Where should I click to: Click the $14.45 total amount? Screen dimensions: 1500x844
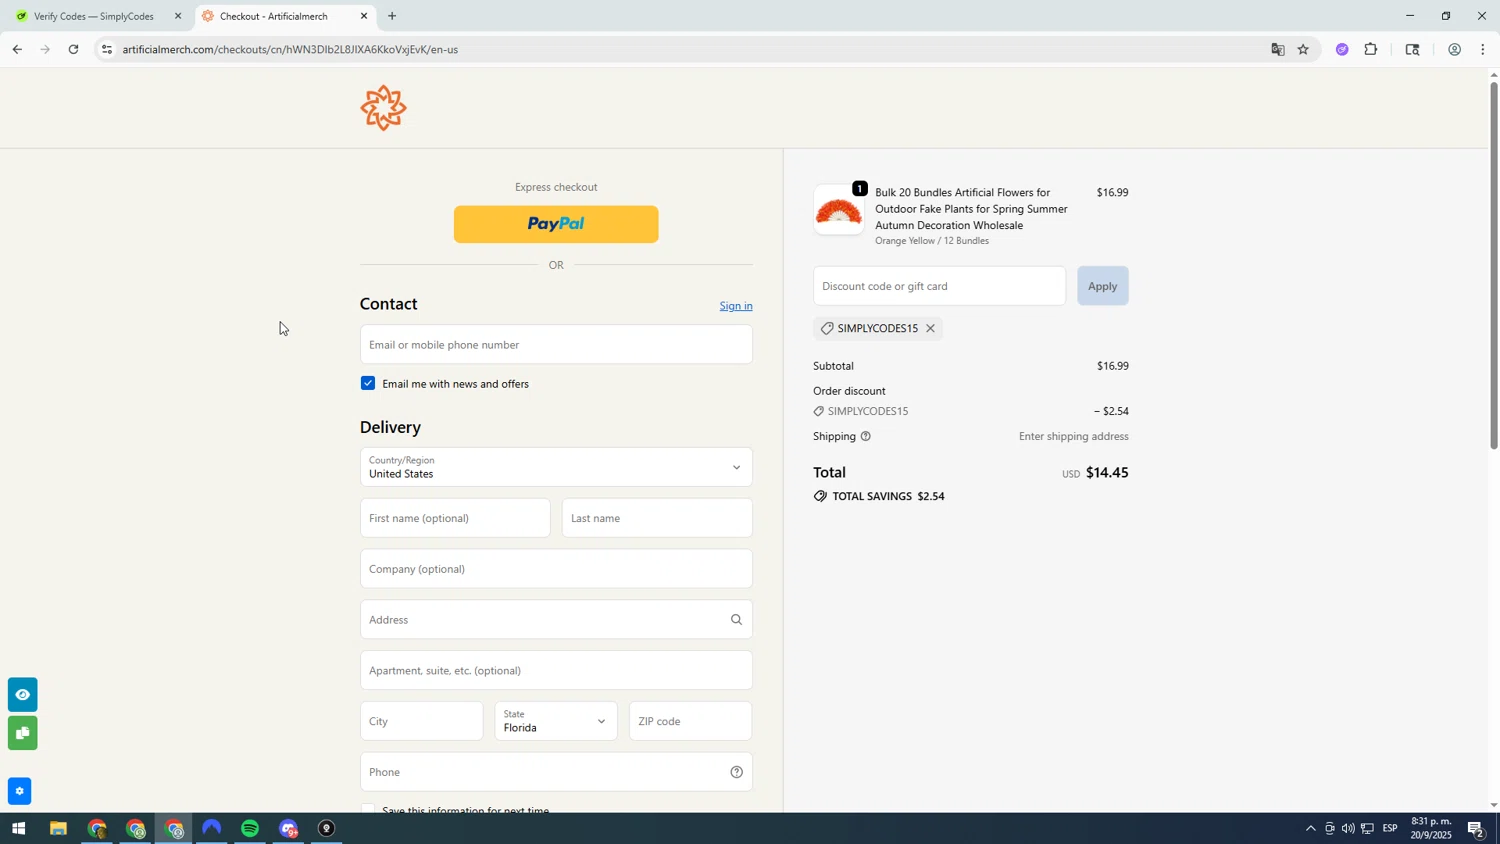tap(1107, 473)
